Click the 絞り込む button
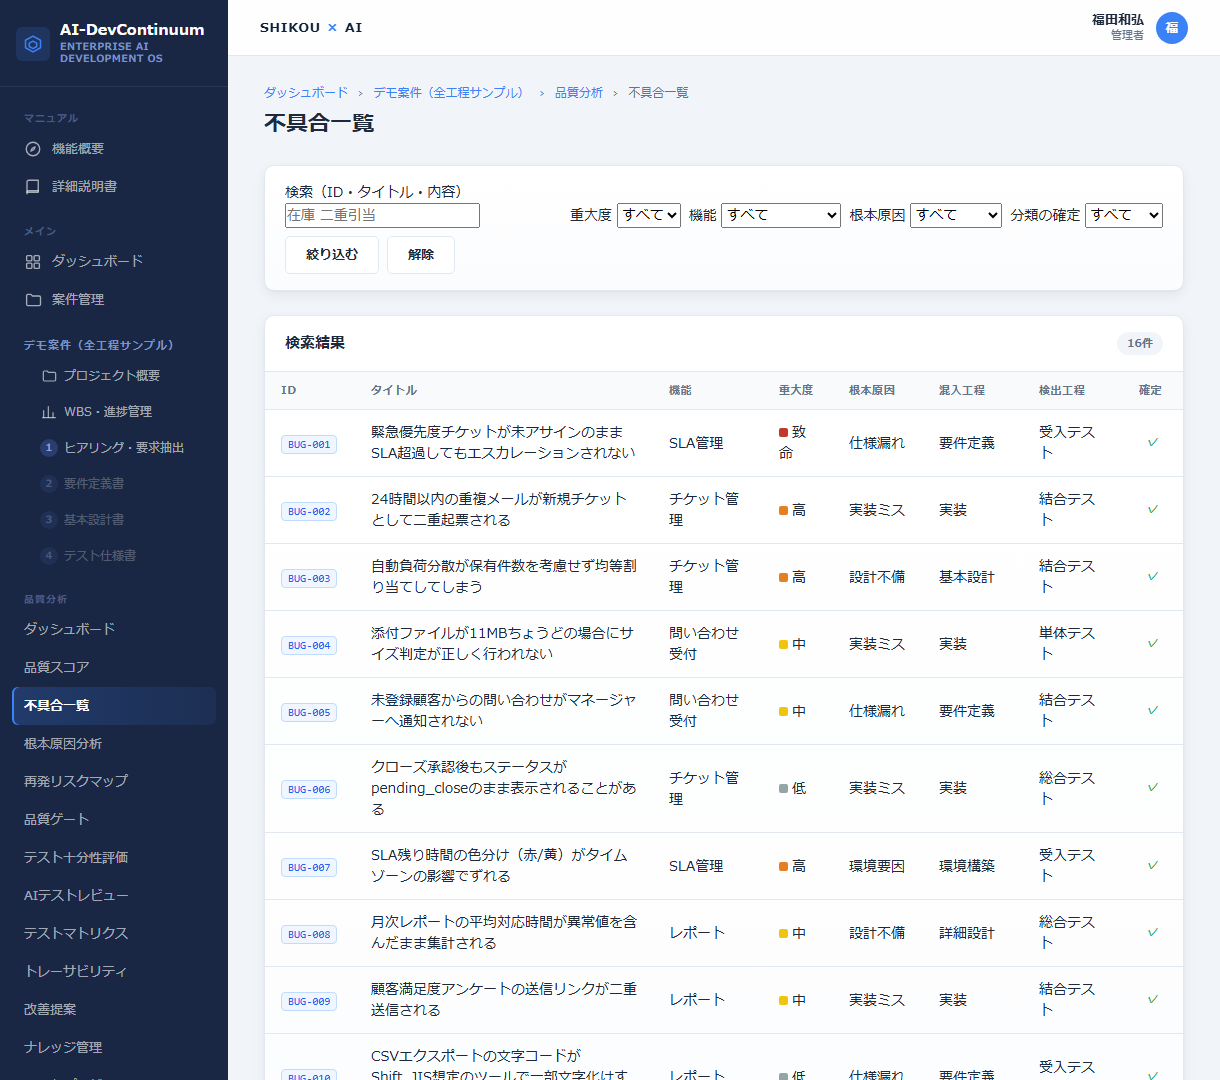 (x=332, y=255)
